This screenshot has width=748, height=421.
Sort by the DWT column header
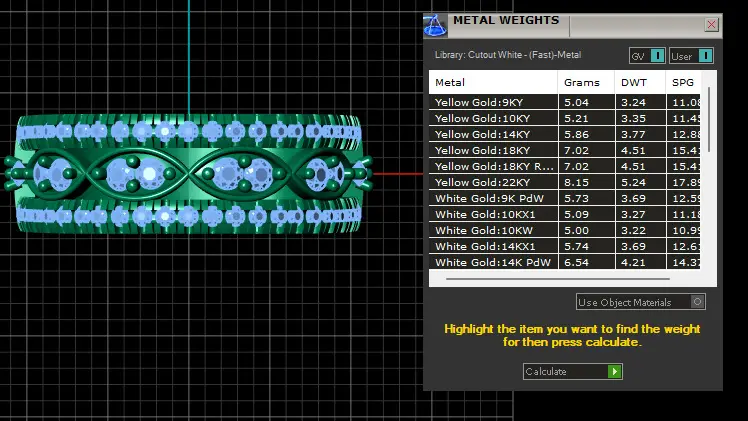(640, 82)
